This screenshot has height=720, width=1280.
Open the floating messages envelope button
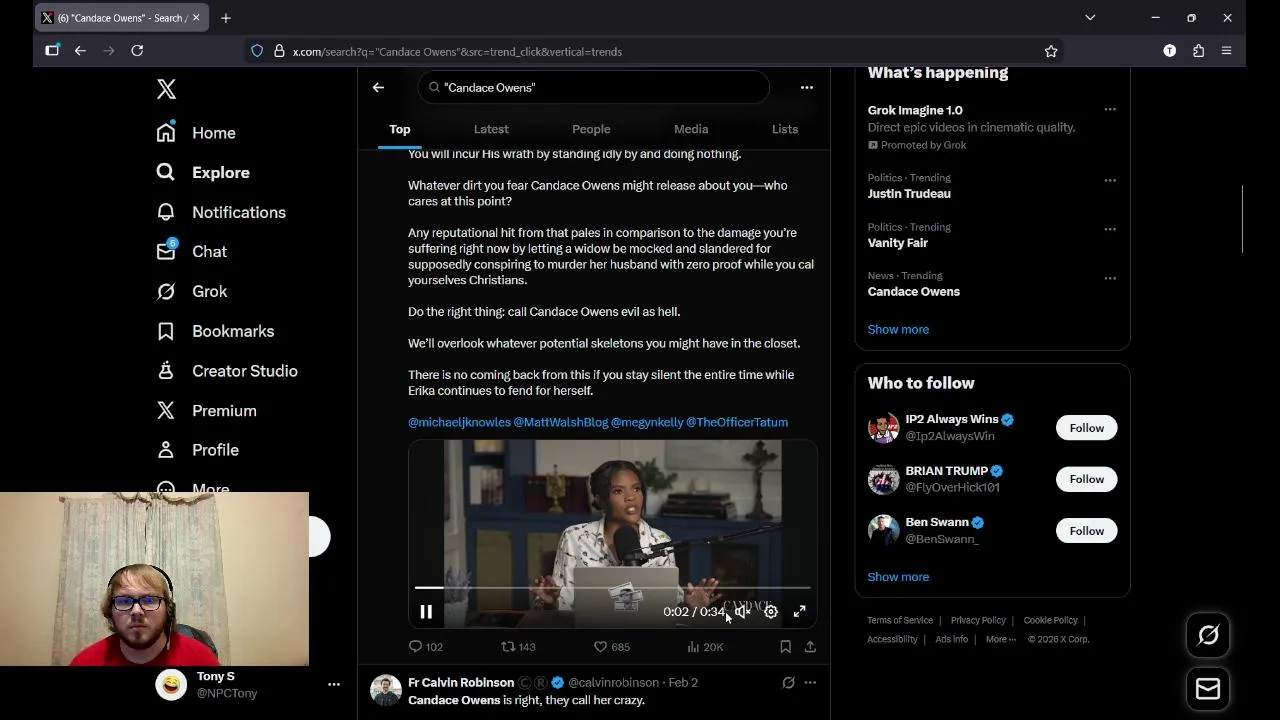pos(1208,688)
